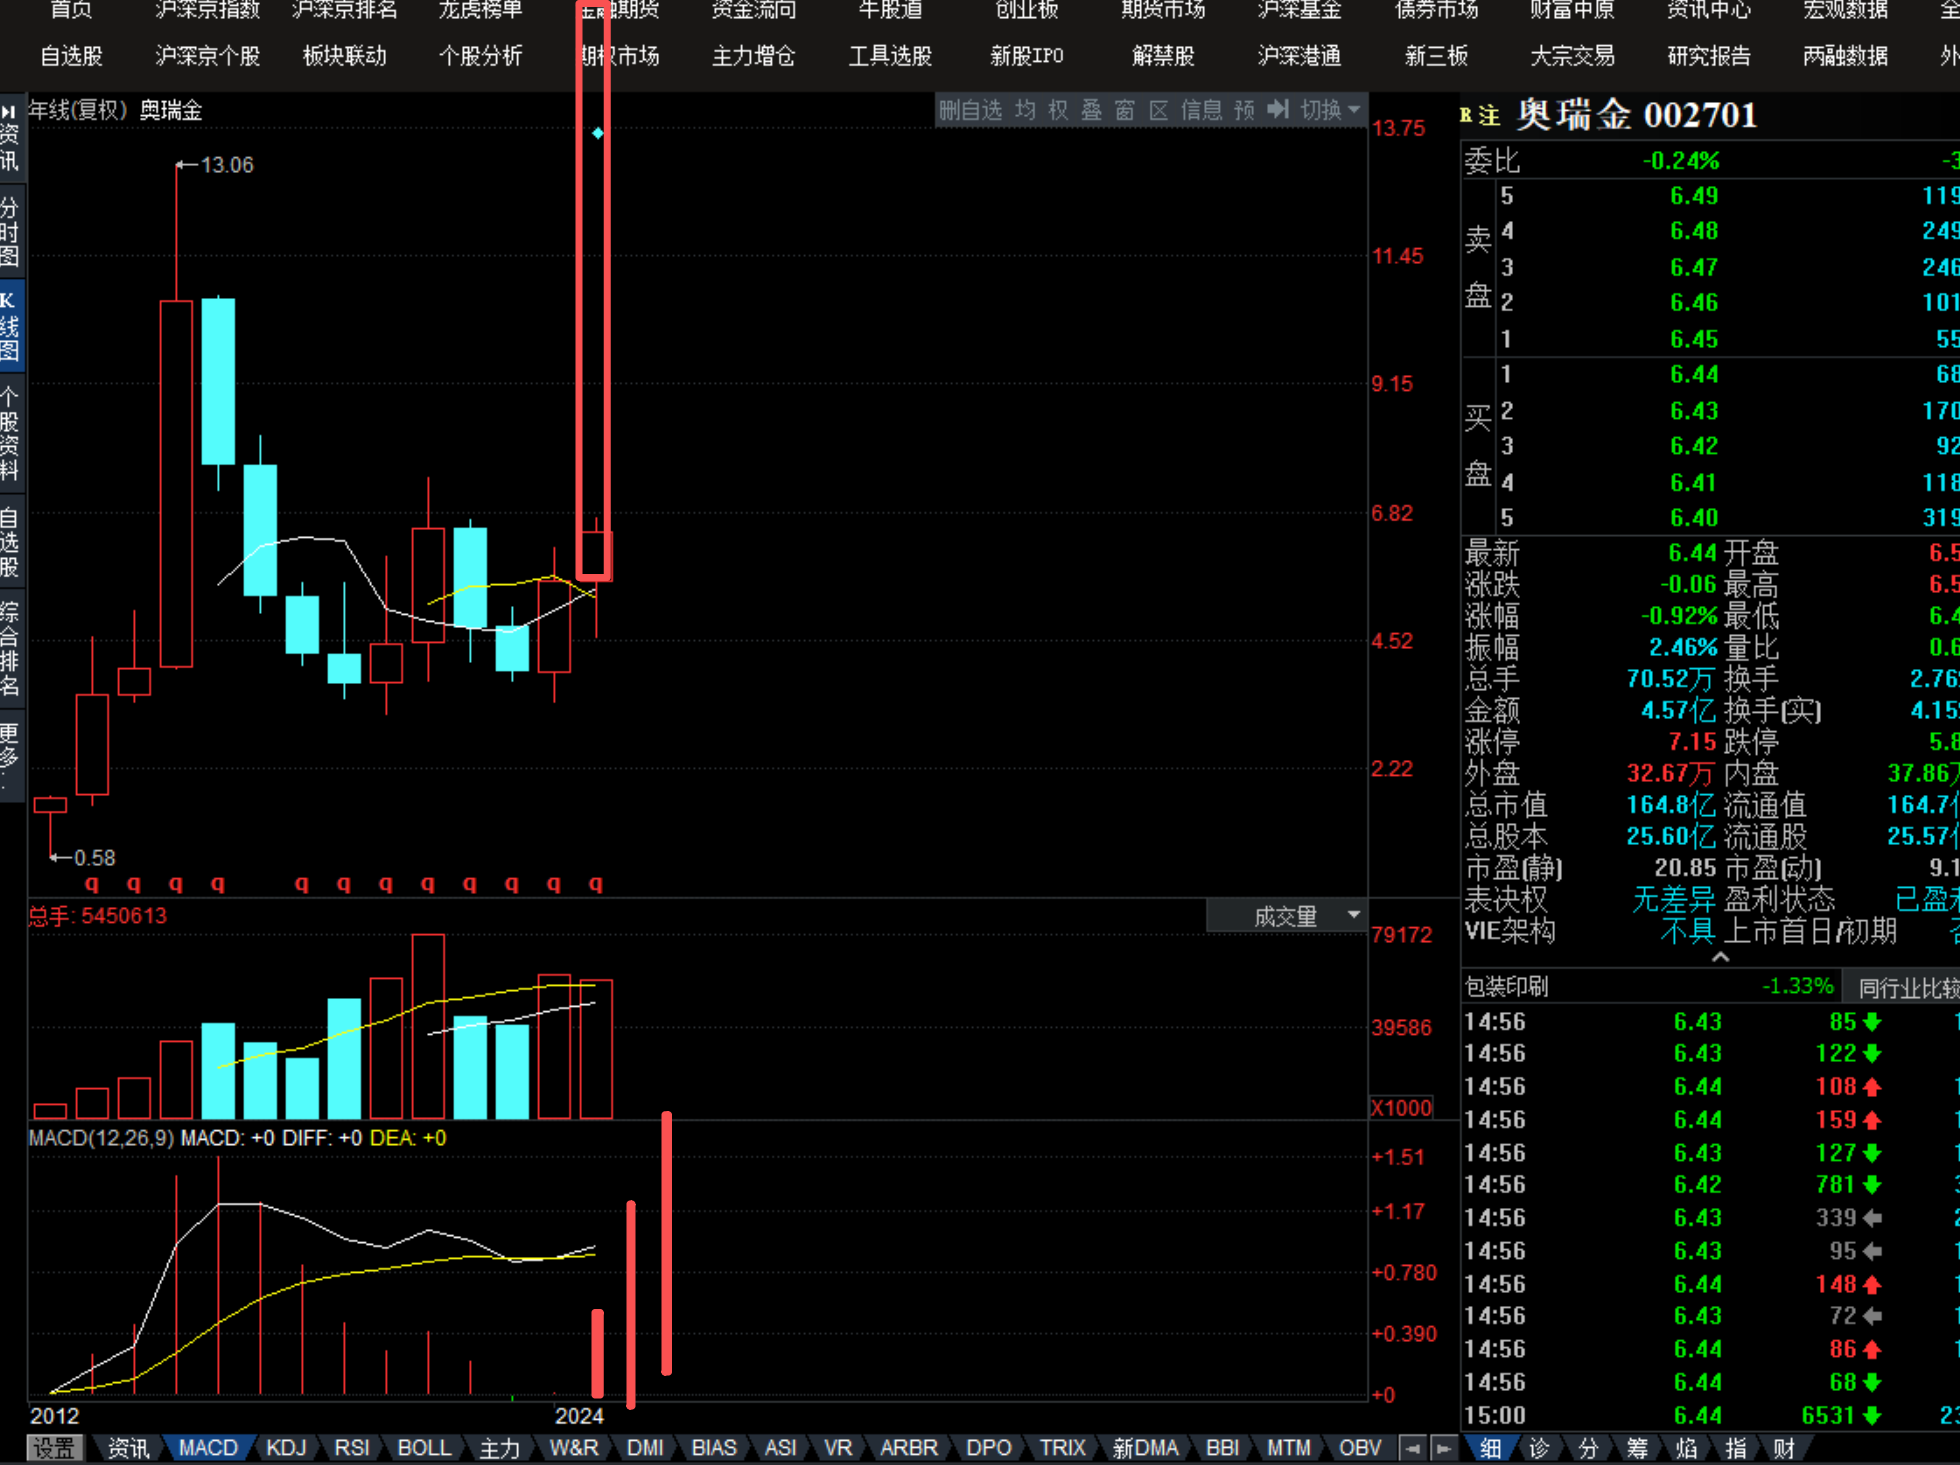Click the 叠 overlay icon in chart toolbar
The width and height of the screenshot is (1960, 1465).
[x=1092, y=110]
